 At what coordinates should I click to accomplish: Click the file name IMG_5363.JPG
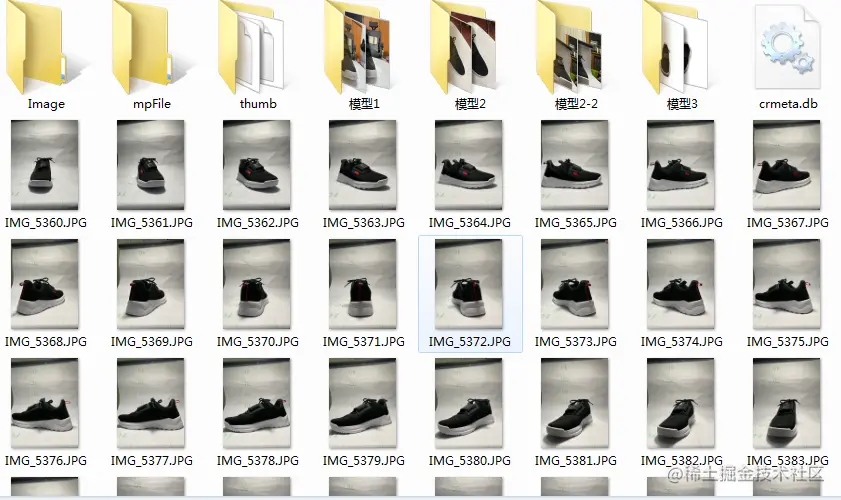(364, 223)
